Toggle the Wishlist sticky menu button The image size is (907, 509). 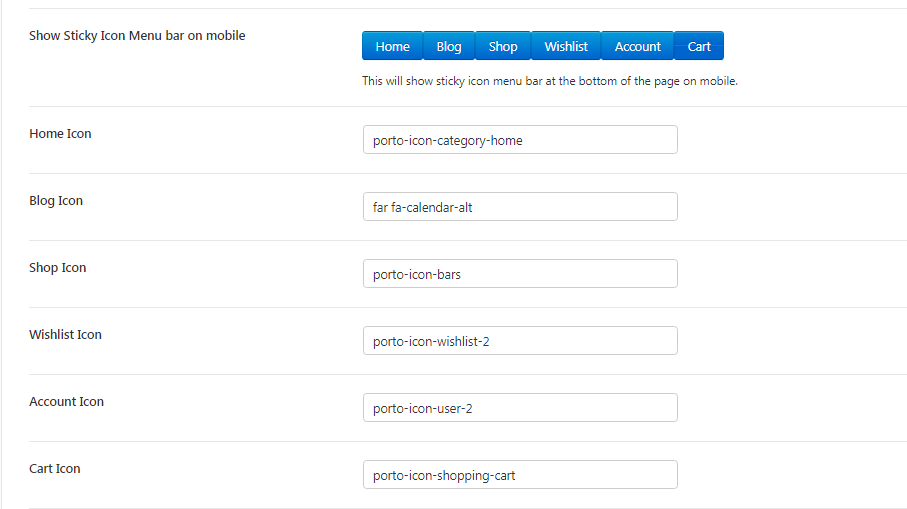click(566, 46)
